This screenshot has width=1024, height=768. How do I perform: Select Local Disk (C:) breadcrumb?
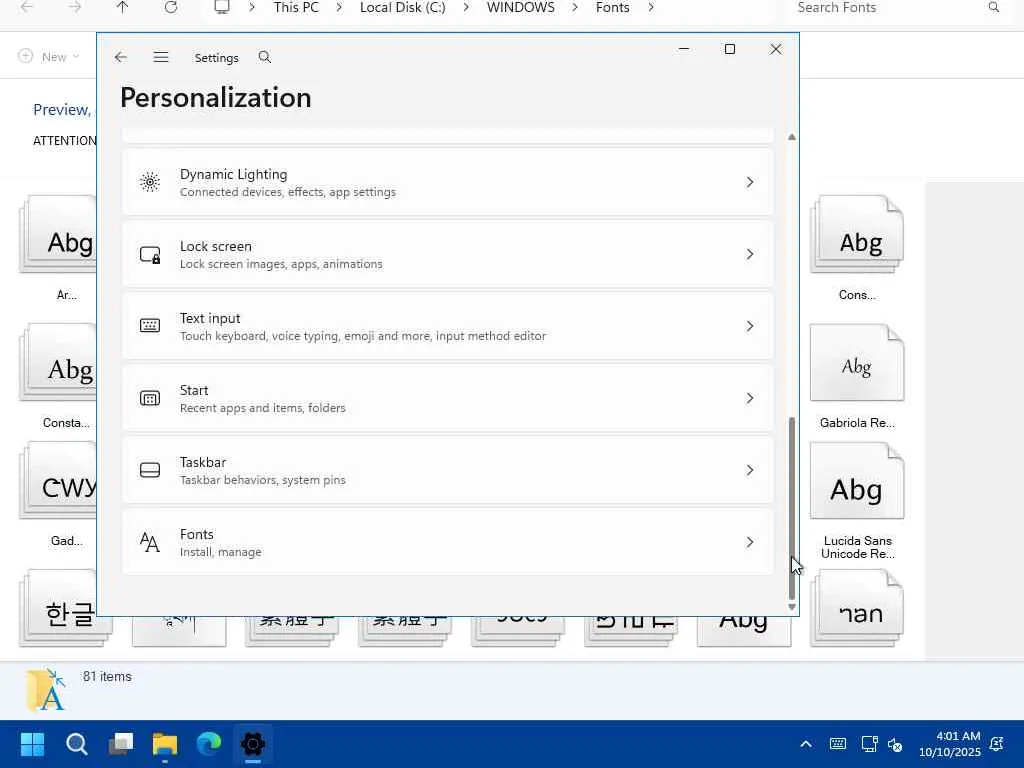click(x=402, y=7)
